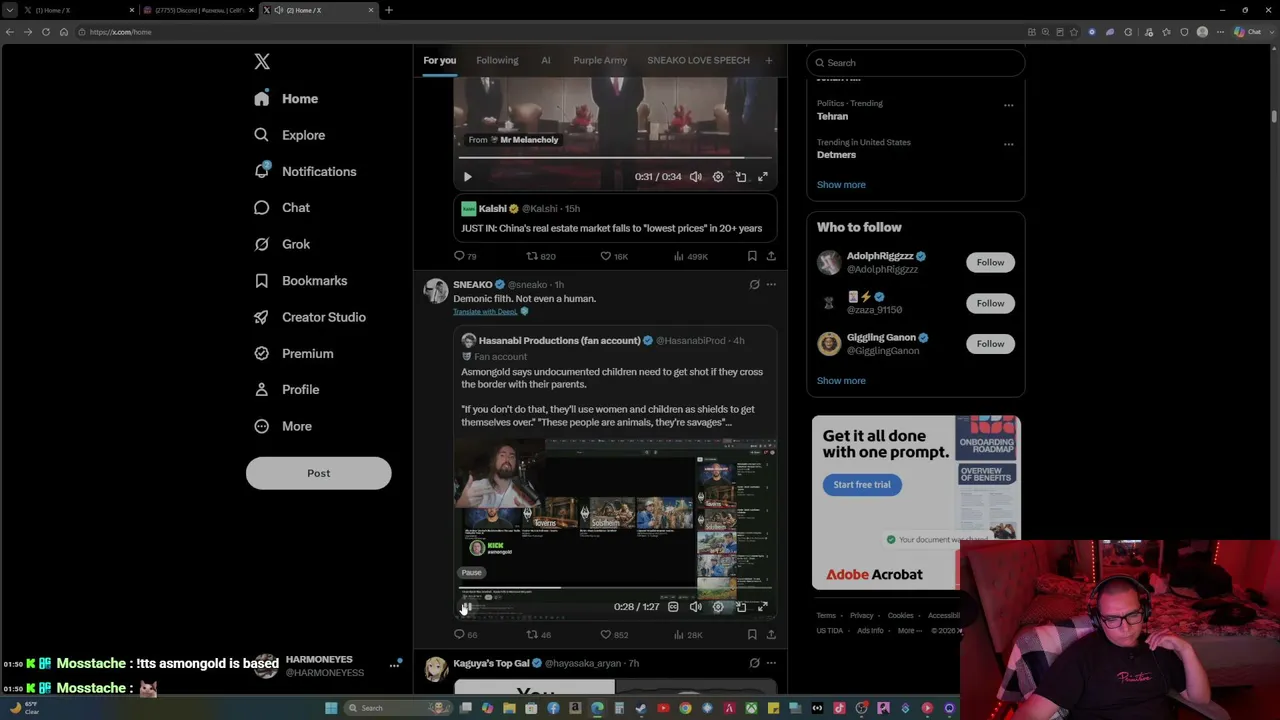Open Chat from the sidebar
The height and width of the screenshot is (720, 1280).
tap(282, 208)
